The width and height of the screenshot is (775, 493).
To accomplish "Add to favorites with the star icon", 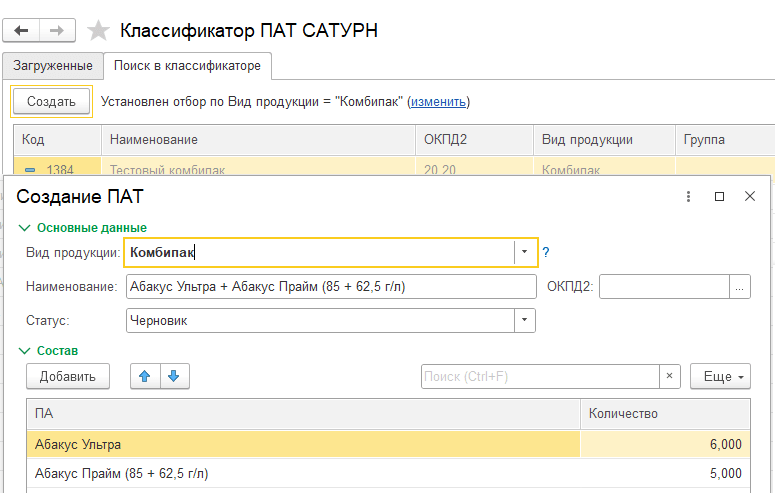I will 98,30.
